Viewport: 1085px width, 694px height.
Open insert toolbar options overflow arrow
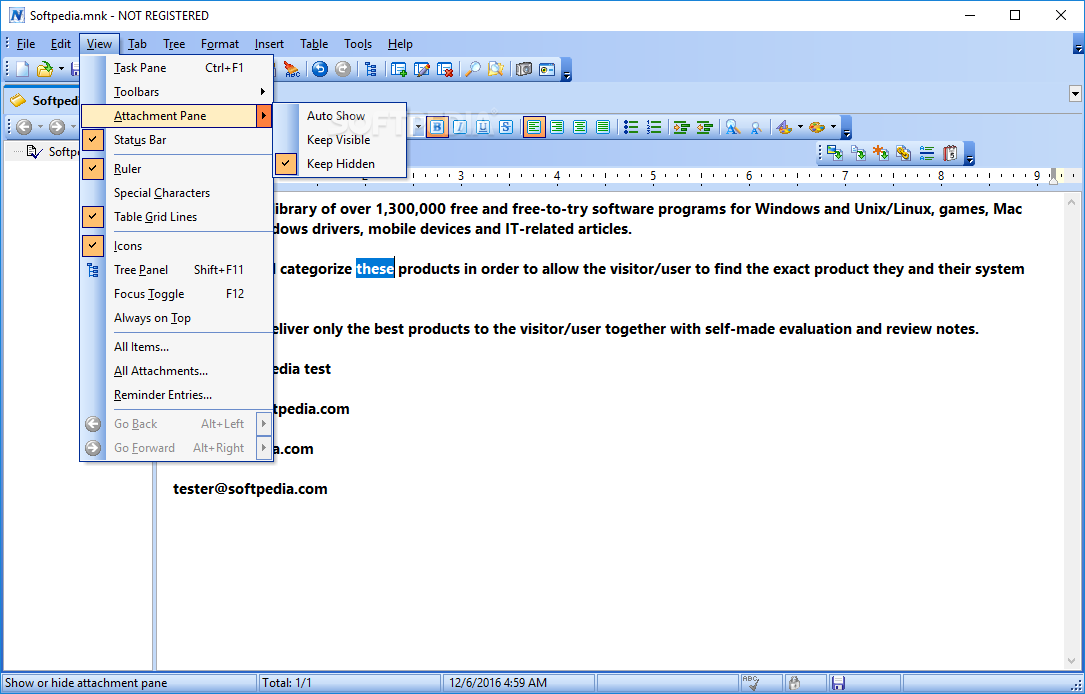tap(969, 154)
